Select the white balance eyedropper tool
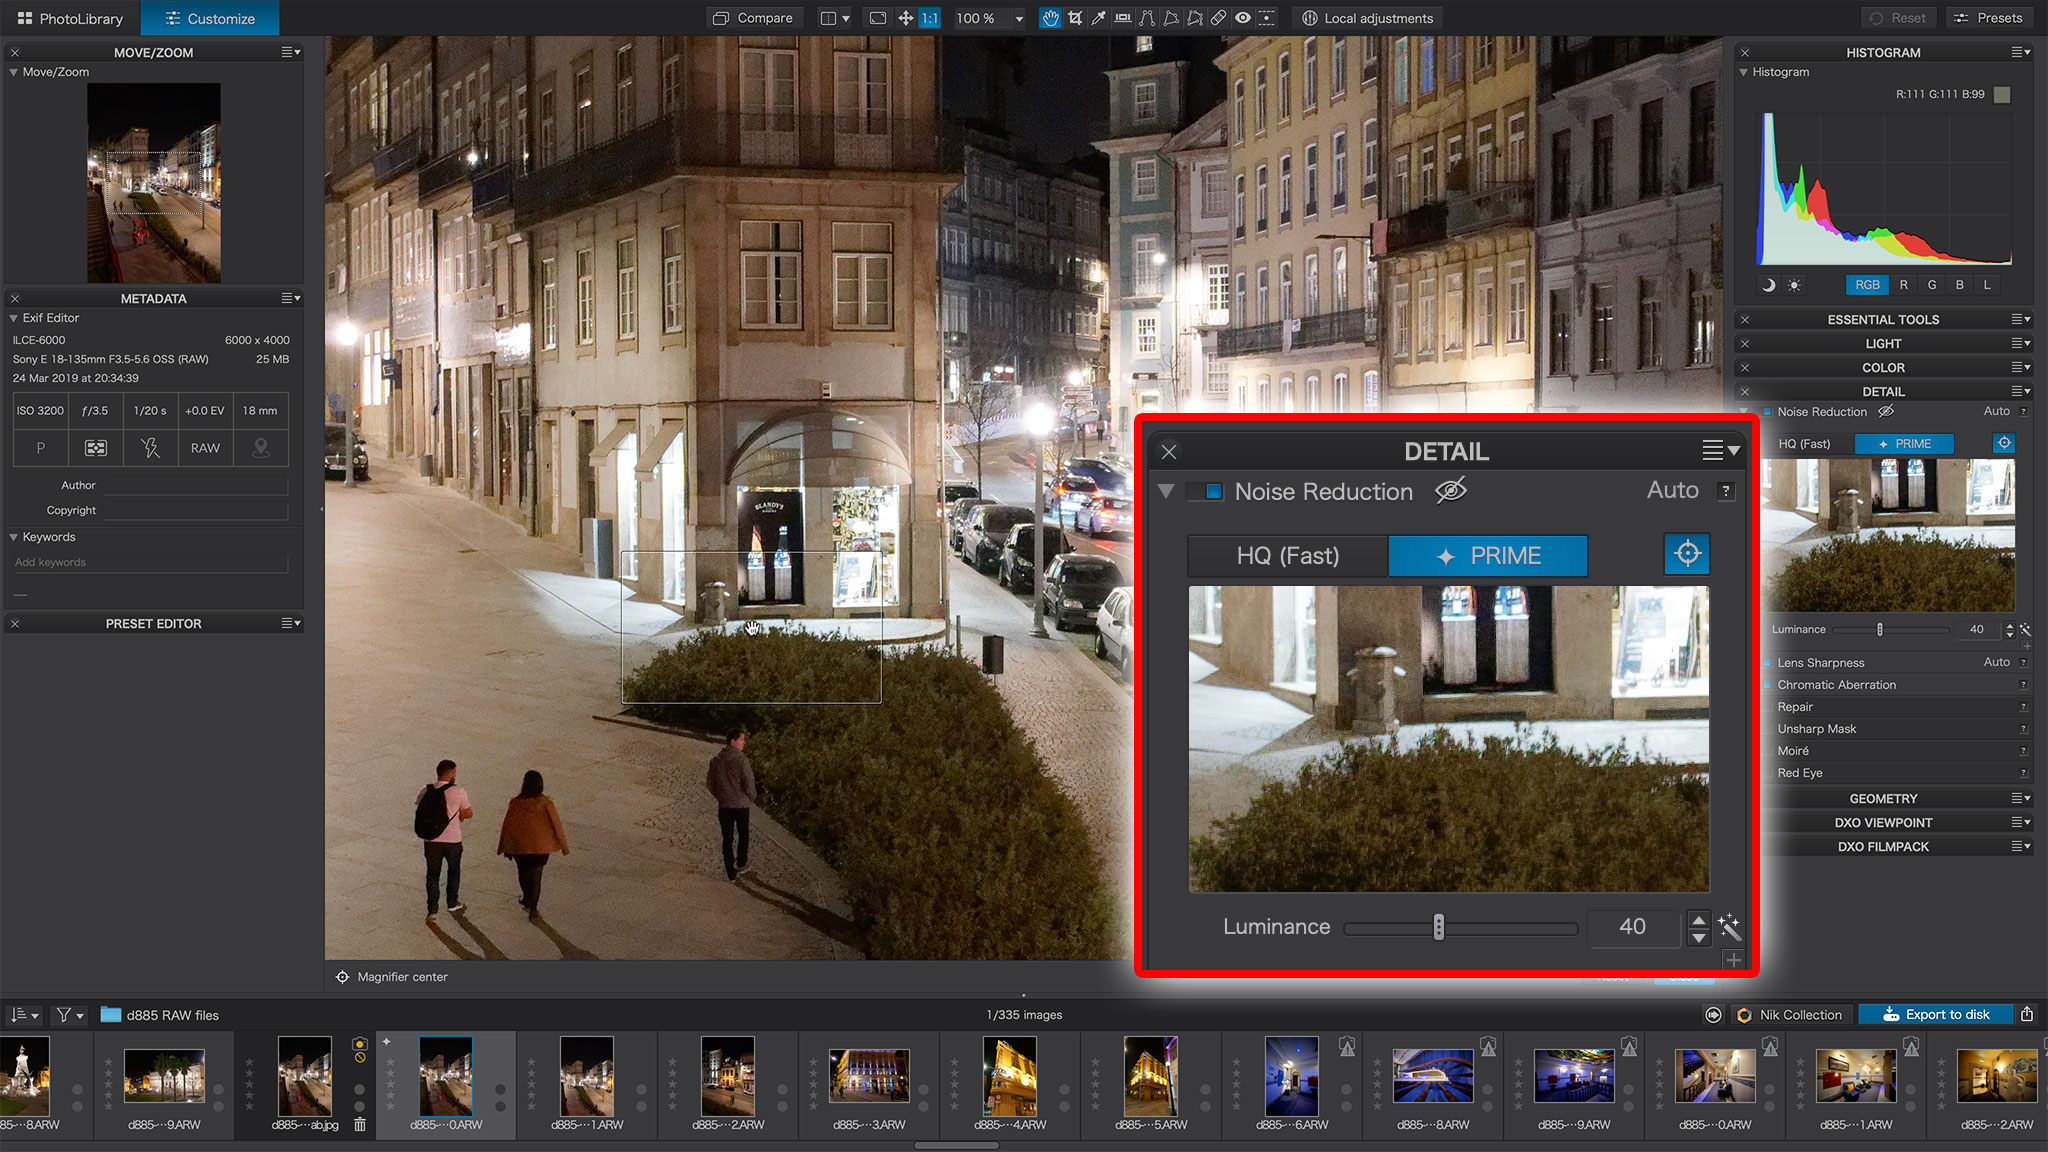 coord(1099,18)
